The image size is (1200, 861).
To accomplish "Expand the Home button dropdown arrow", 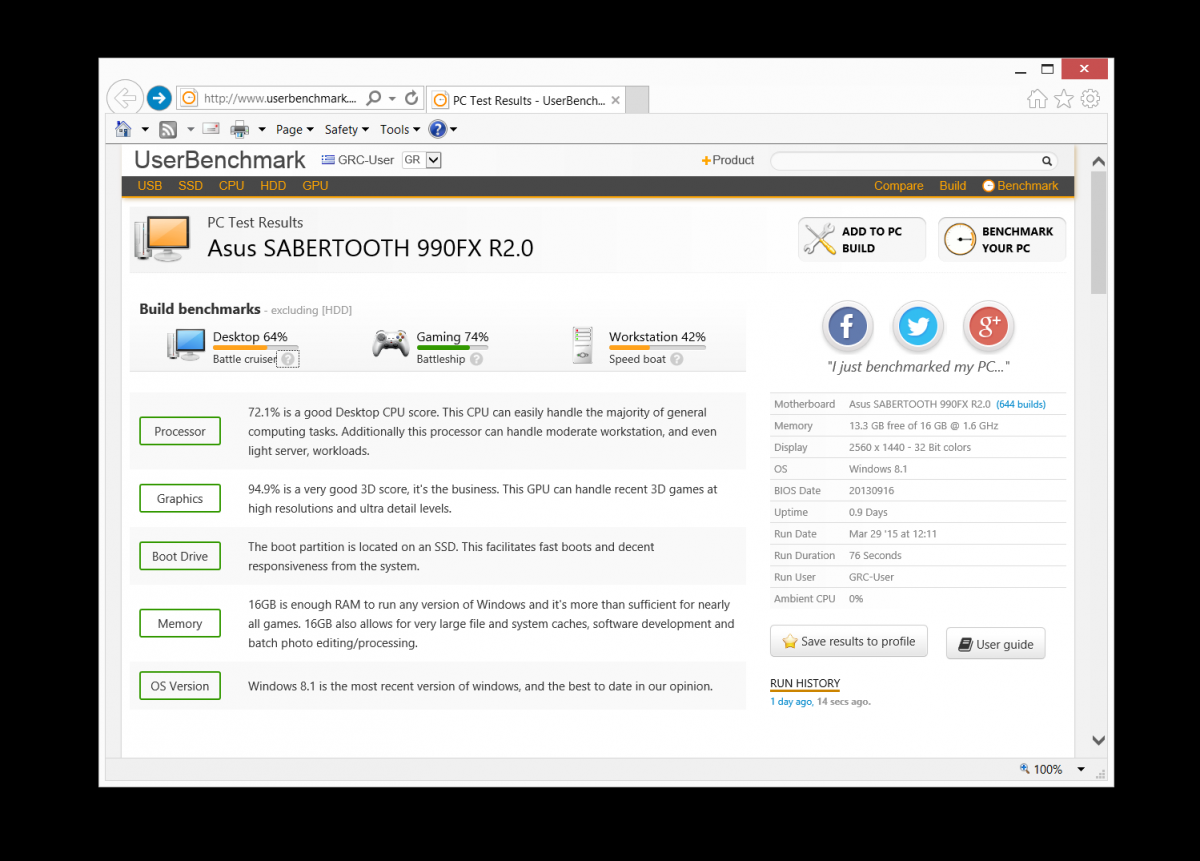I will click(145, 129).
